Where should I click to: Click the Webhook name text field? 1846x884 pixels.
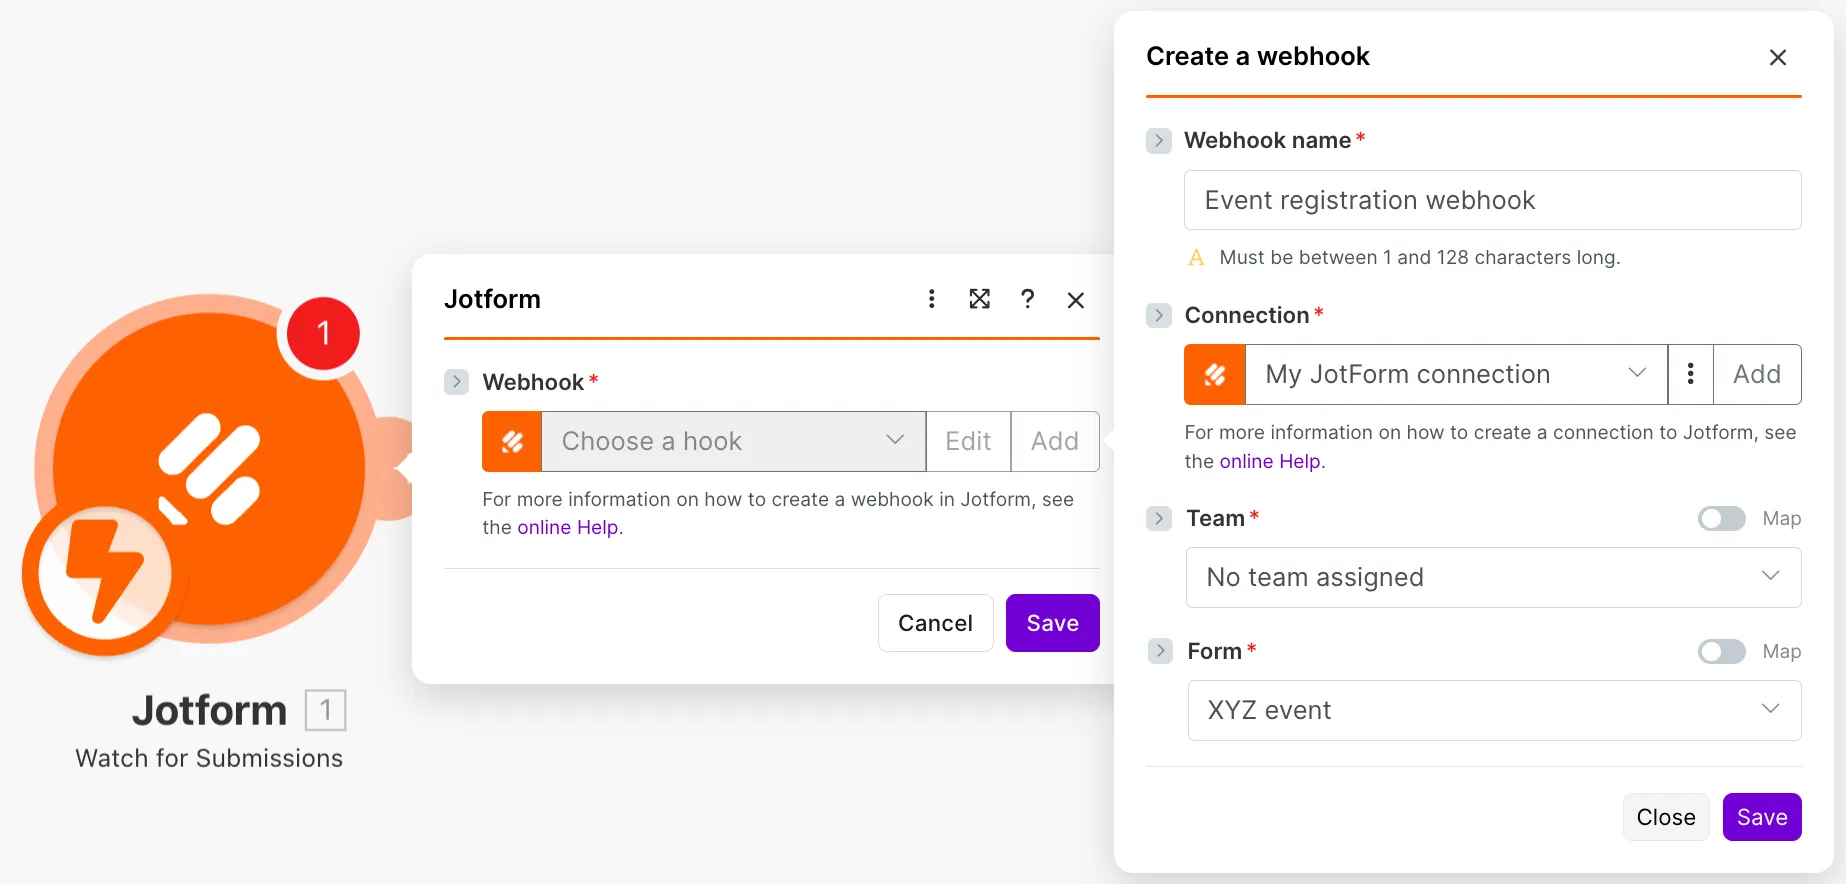pyautogui.click(x=1492, y=200)
